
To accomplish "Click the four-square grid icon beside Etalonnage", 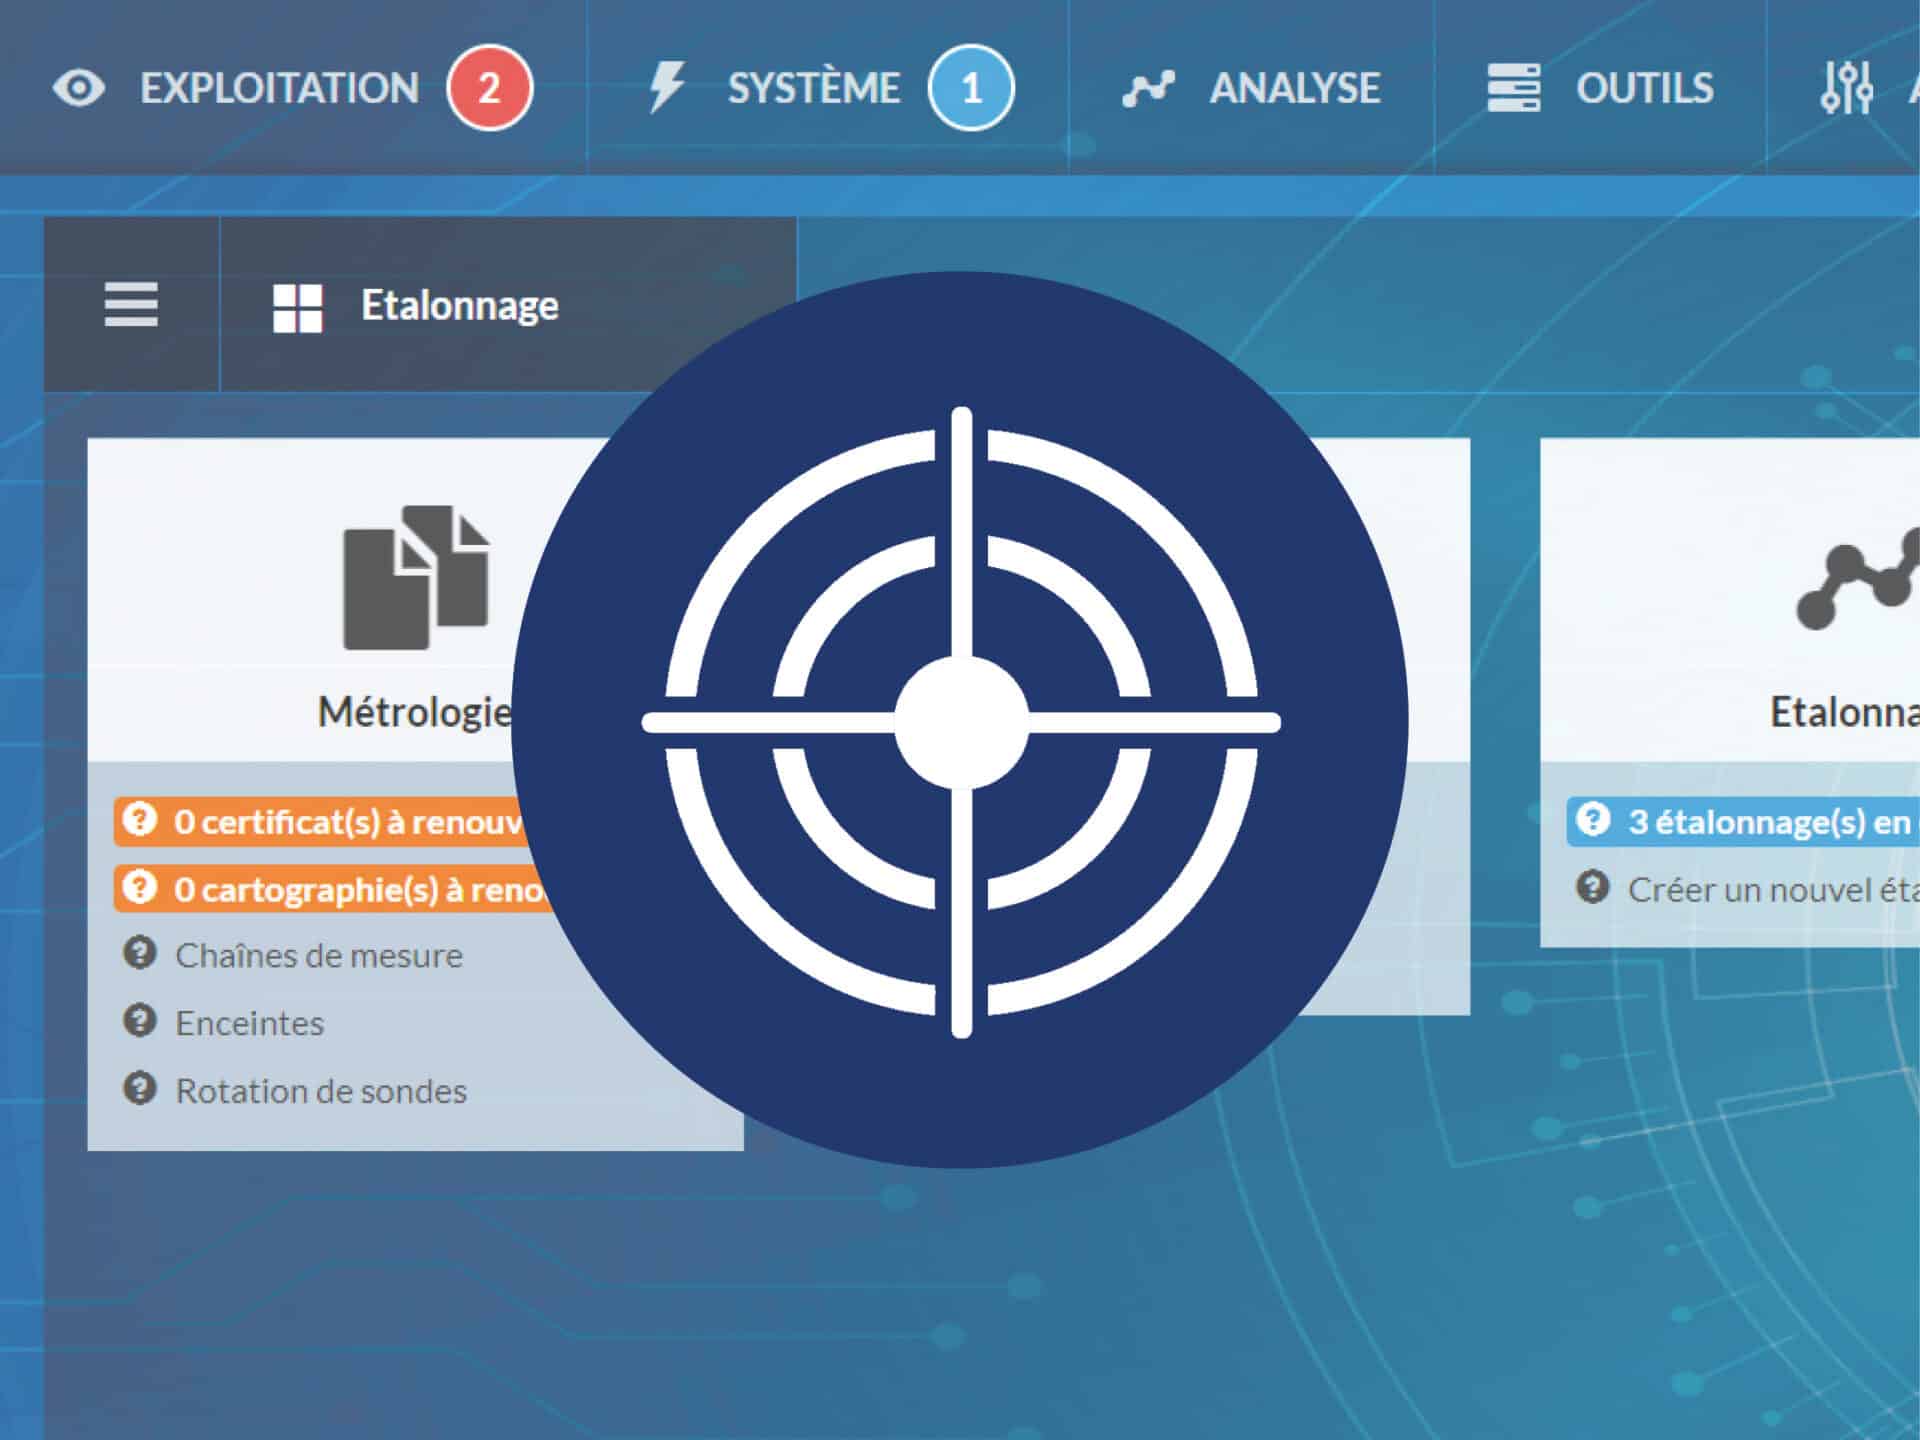I will tap(298, 307).
